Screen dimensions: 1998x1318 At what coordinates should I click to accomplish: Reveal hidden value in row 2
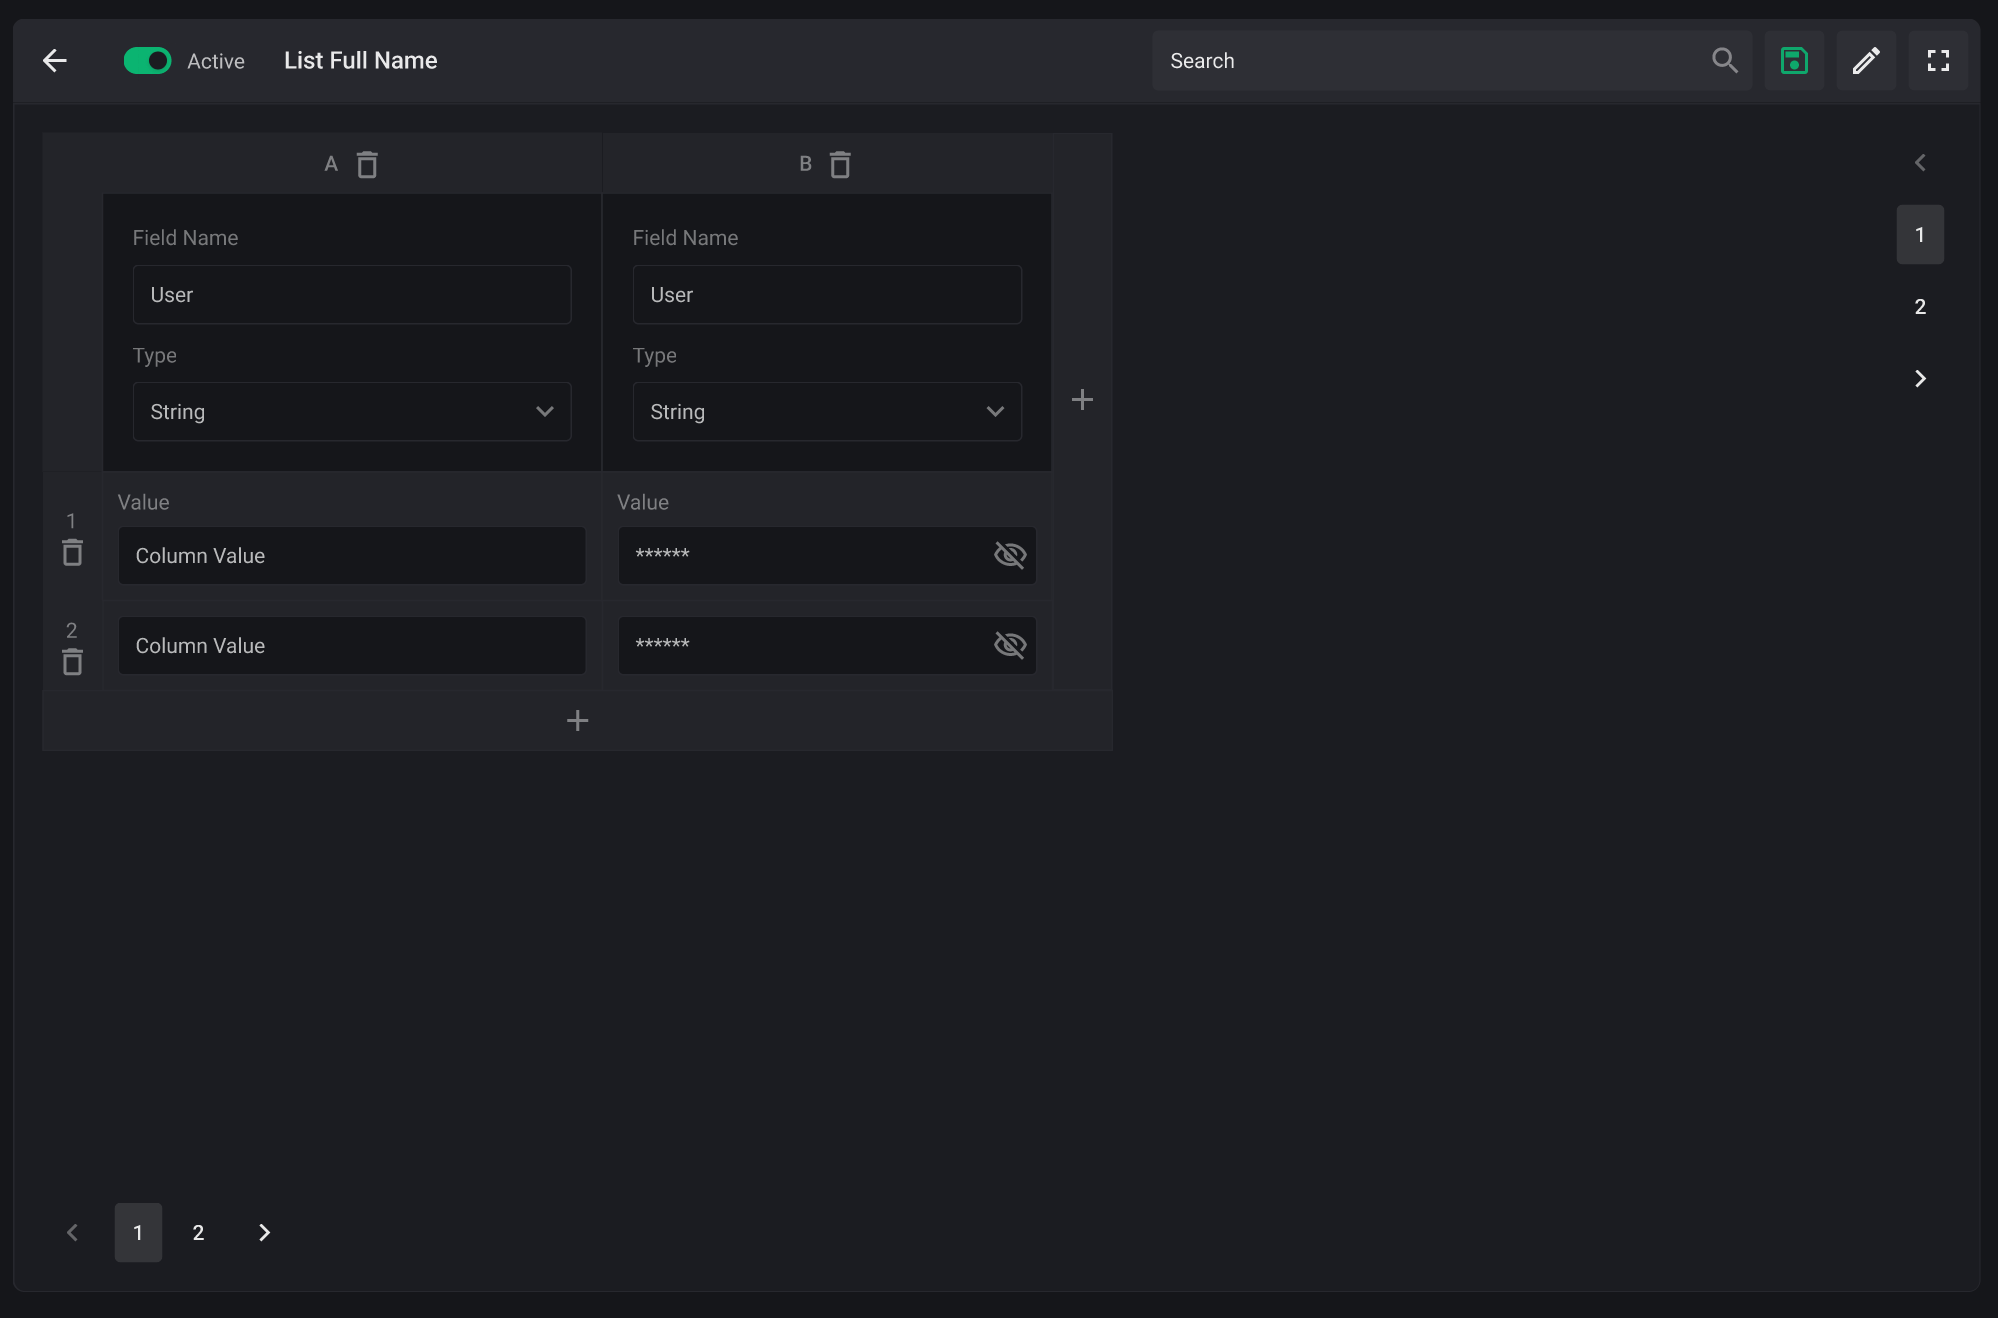(x=1010, y=645)
